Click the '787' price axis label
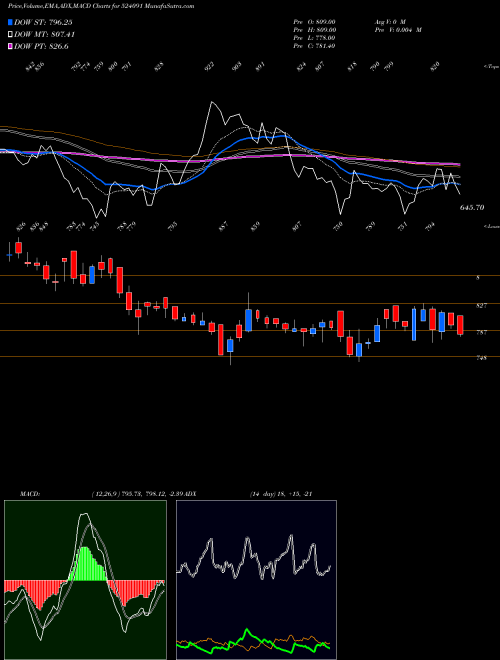This screenshot has width=500, height=660. 482,332
